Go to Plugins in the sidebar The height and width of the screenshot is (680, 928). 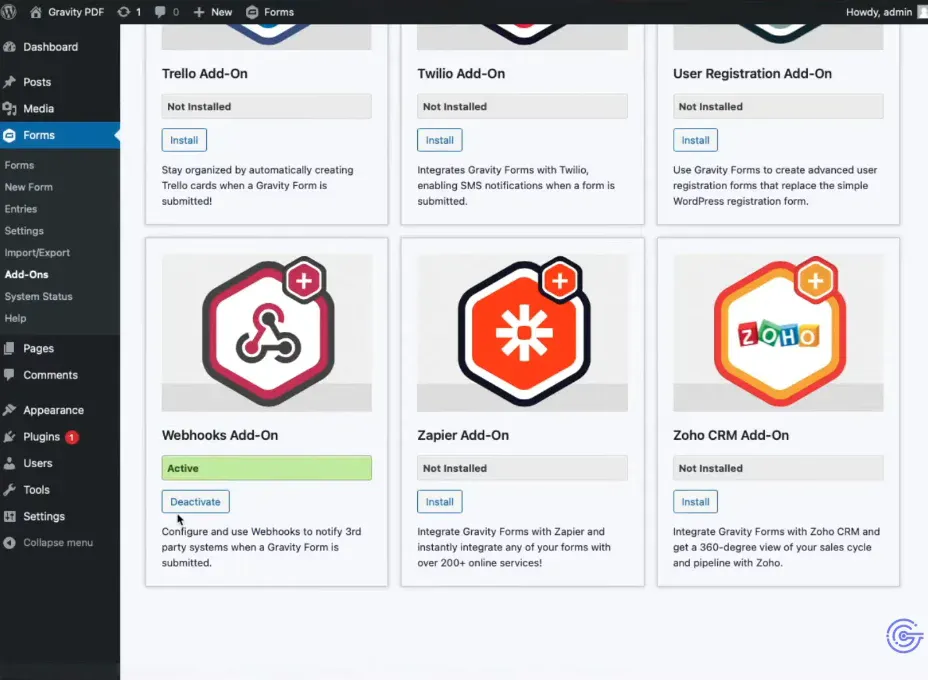[42, 437]
